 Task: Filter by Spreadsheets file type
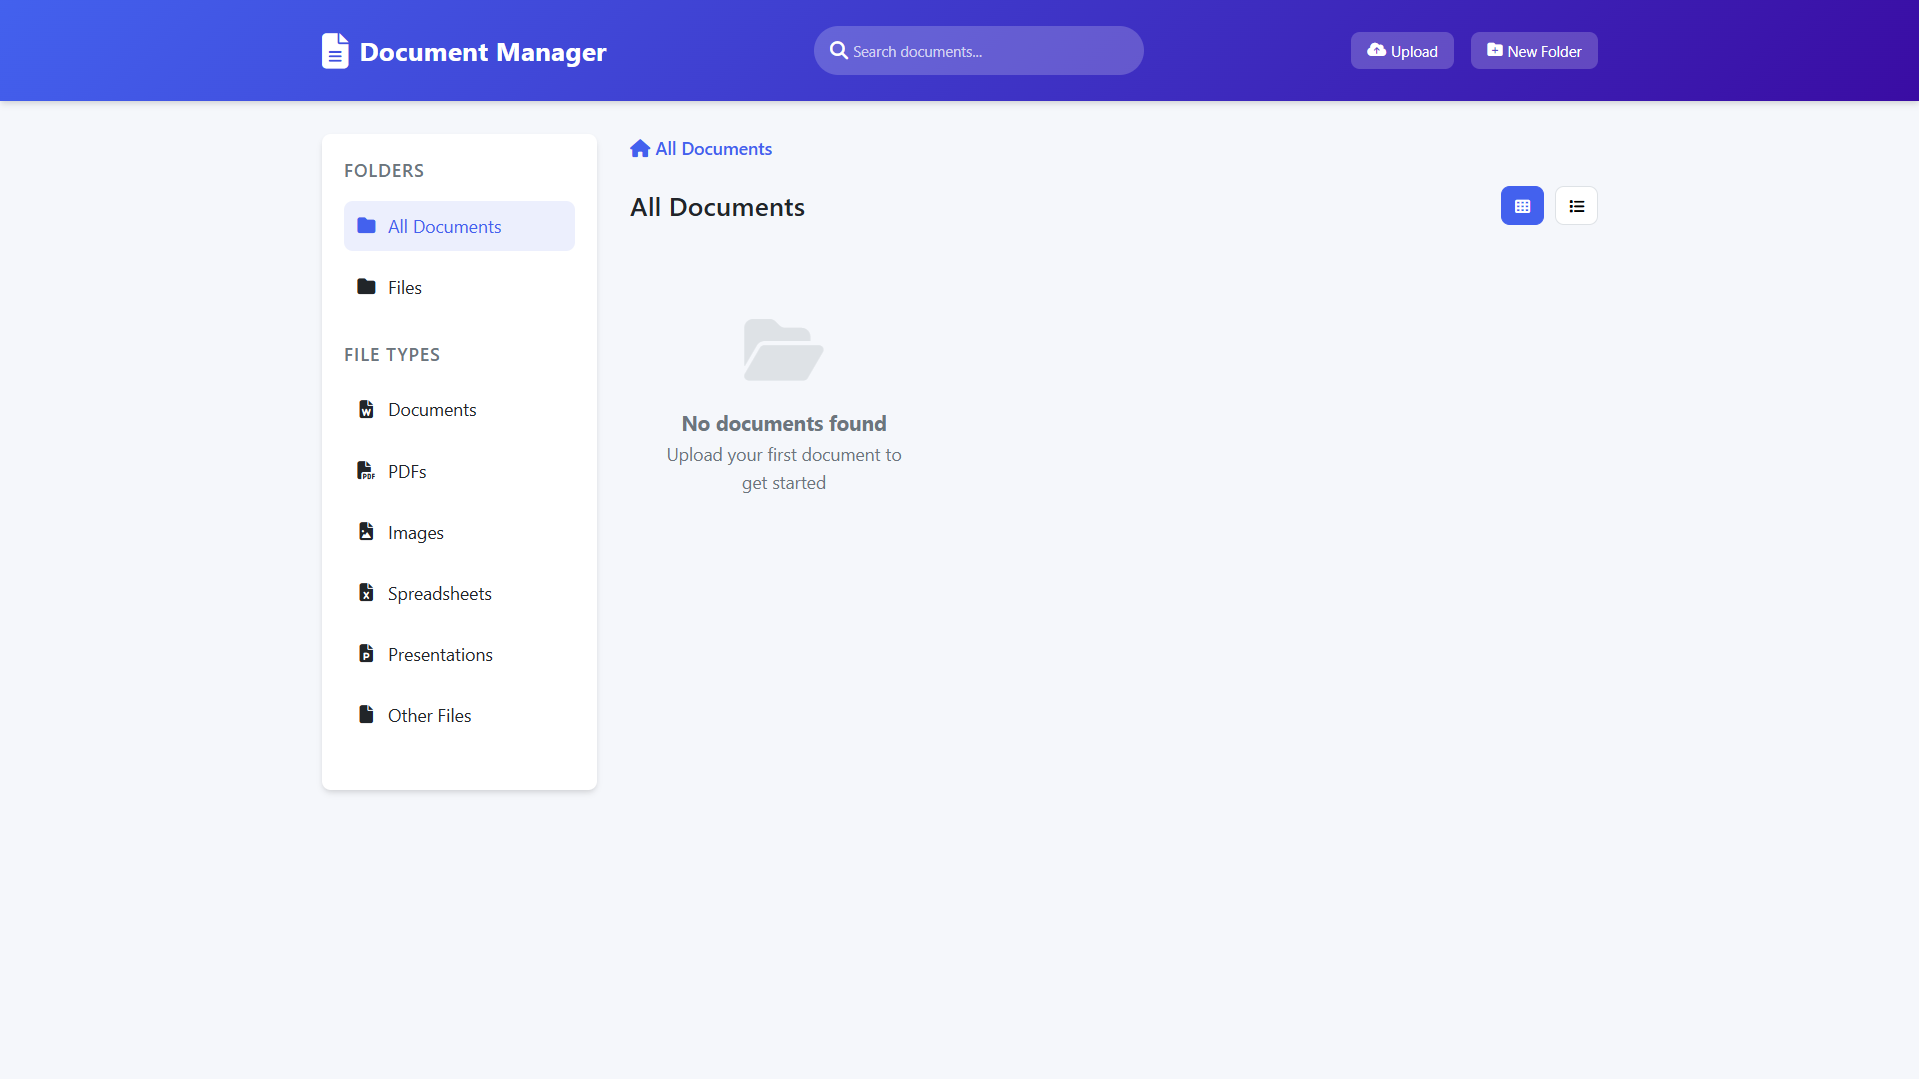459,593
